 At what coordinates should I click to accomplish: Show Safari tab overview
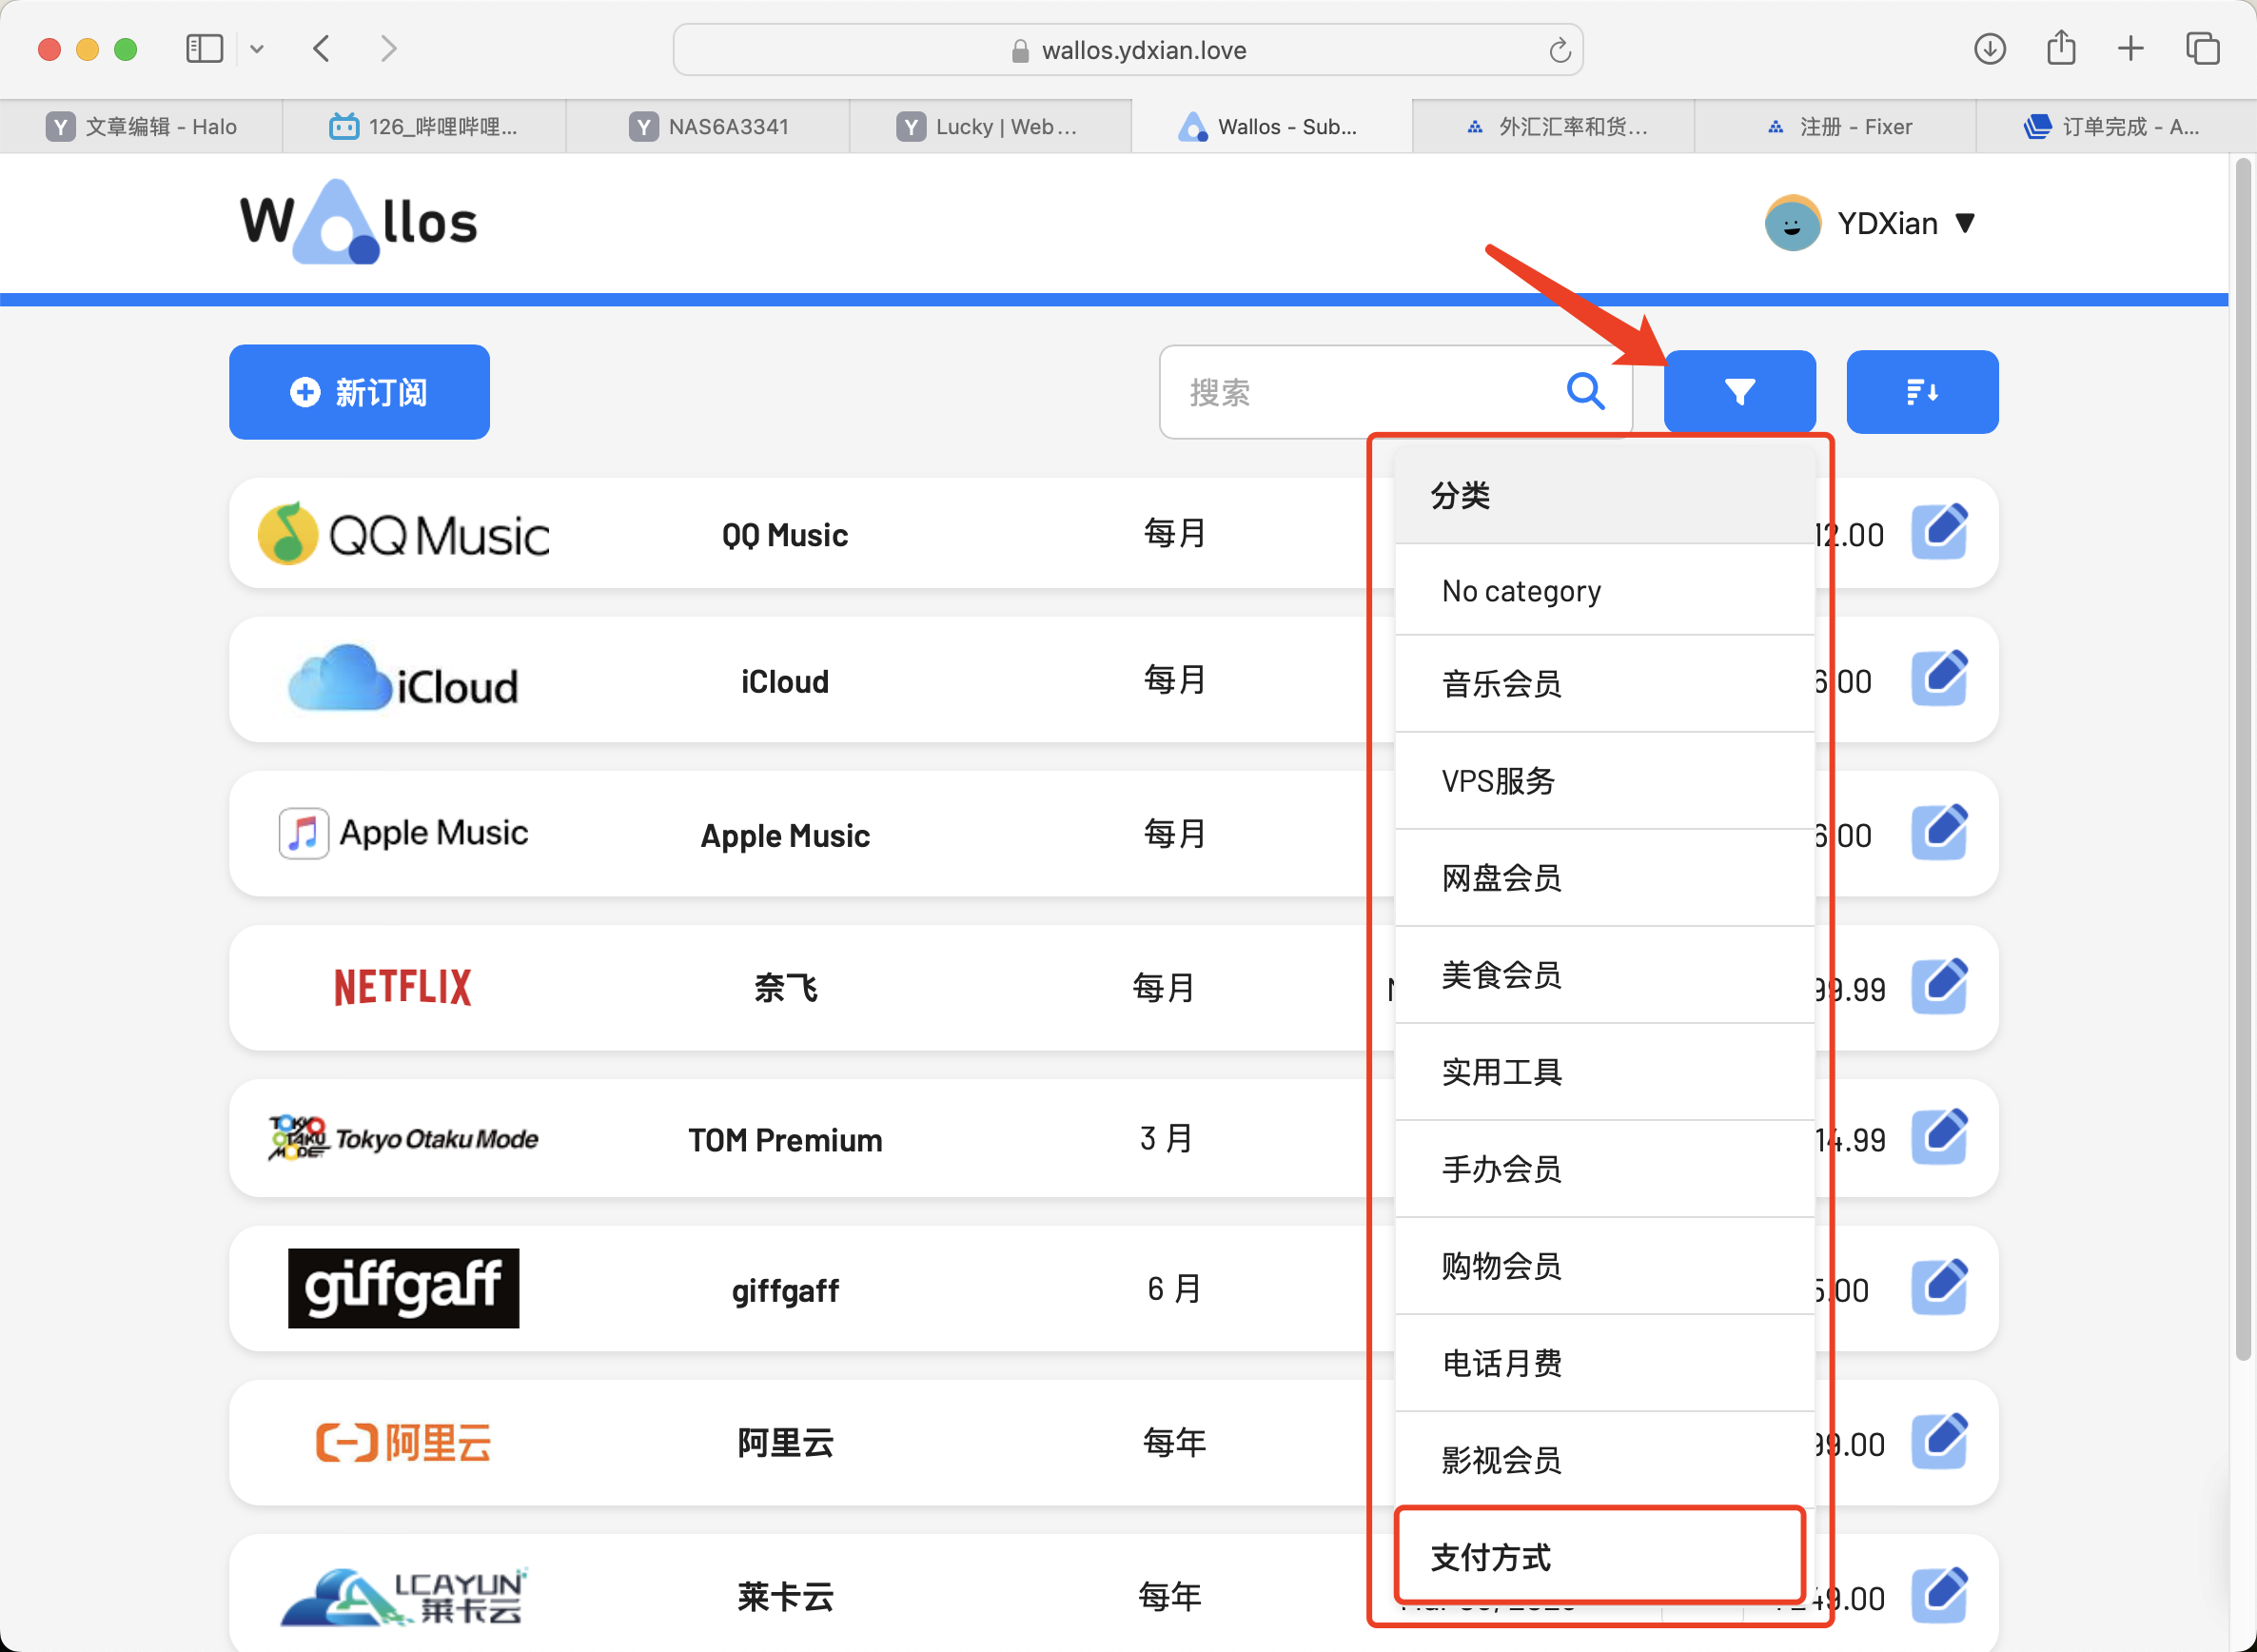tap(2202, 48)
